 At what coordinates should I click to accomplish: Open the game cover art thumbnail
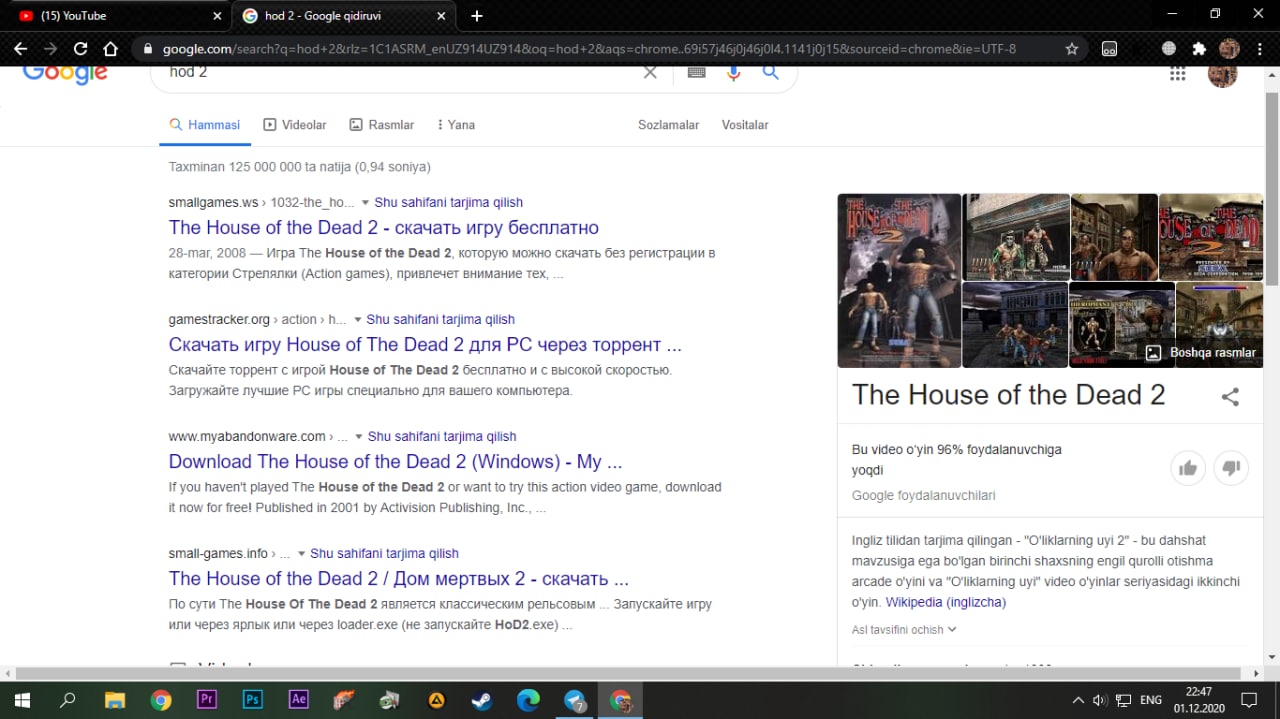pyautogui.click(x=899, y=281)
